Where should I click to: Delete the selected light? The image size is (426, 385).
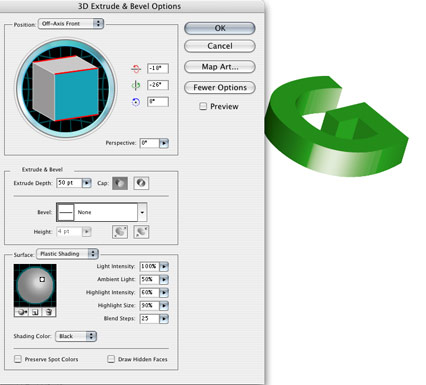pyautogui.click(x=49, y=312)
